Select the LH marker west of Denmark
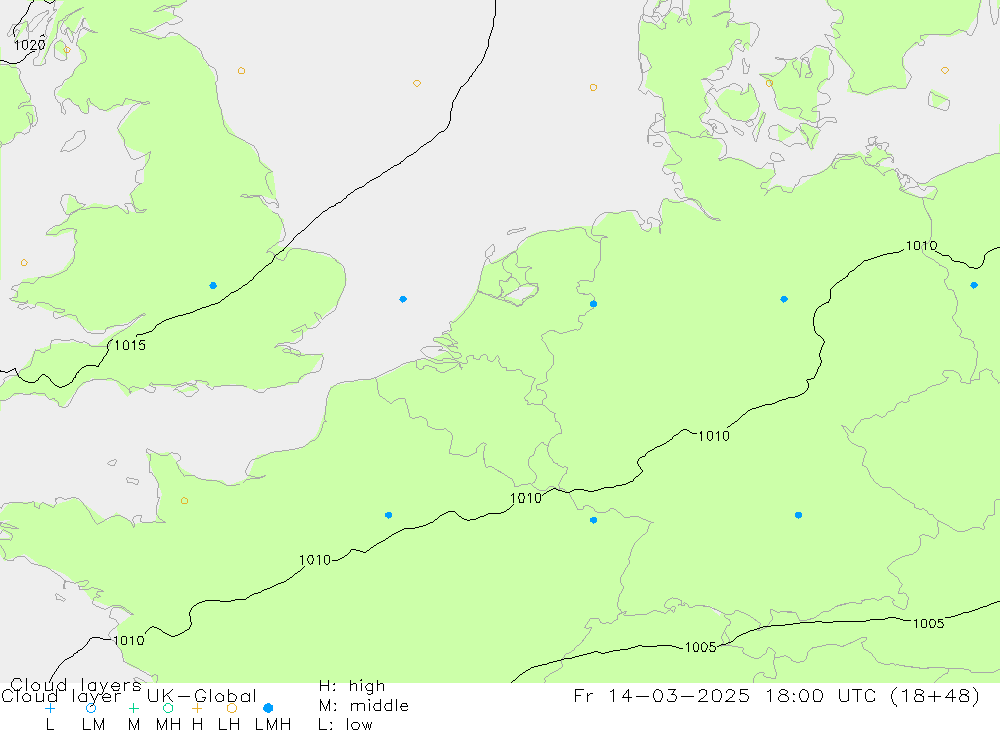1000x733 pixels. (x=594, y=87)
